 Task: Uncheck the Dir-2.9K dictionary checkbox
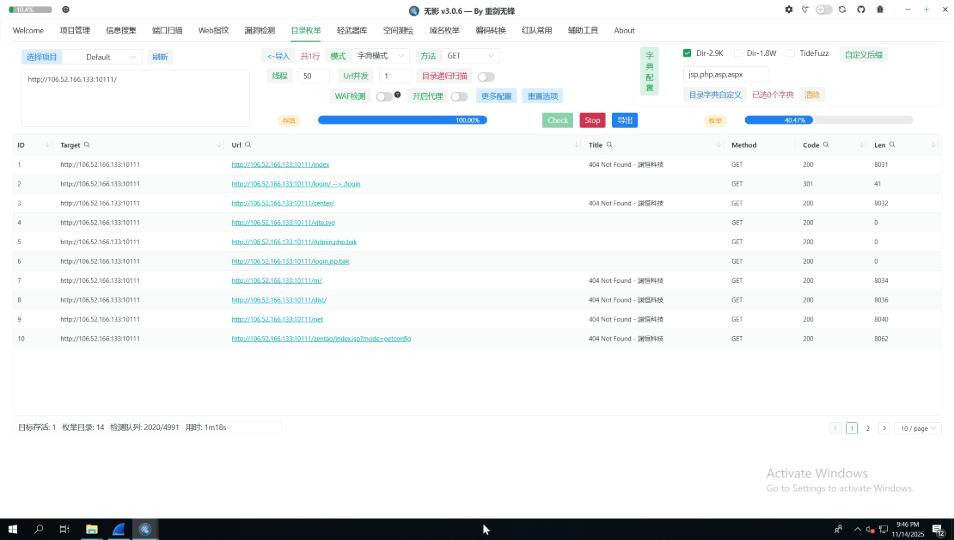[x=687, y=53]
